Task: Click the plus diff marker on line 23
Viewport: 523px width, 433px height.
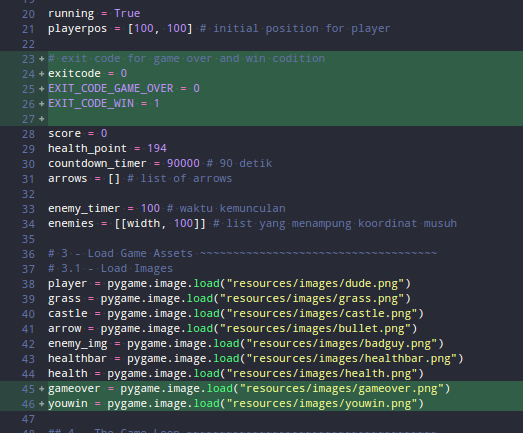Action: (42, 59)
